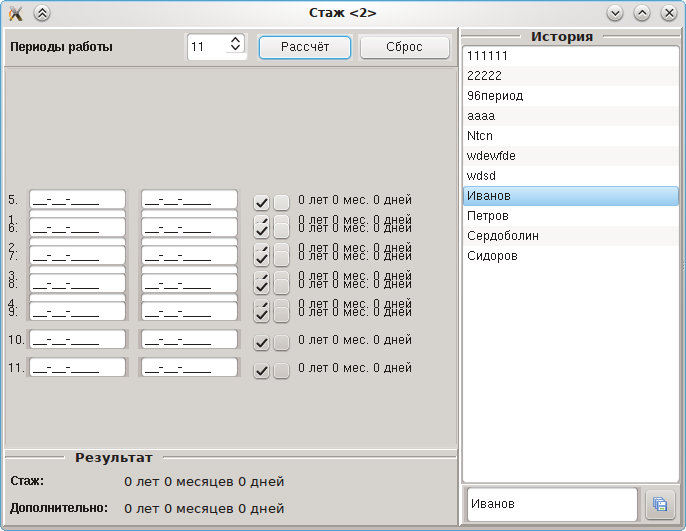Viewport: 686px width, 531px height.
Task: Select 96период in the history list
Action: pos(570,96)
